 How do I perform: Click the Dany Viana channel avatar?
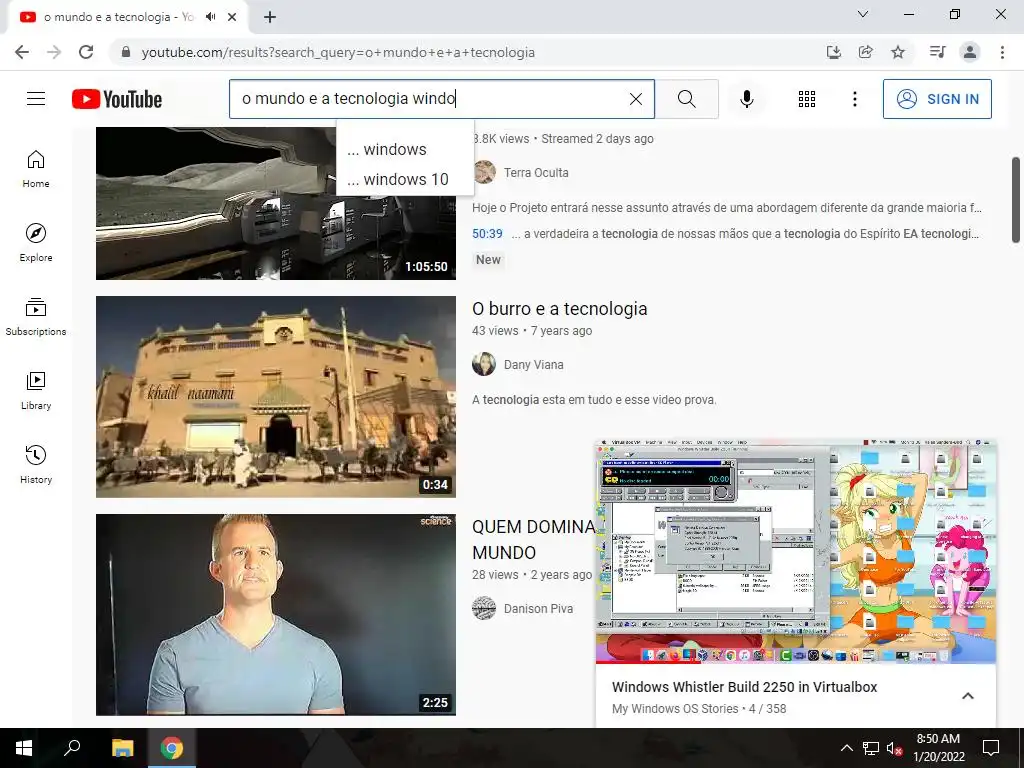click(x=484, y=364)
